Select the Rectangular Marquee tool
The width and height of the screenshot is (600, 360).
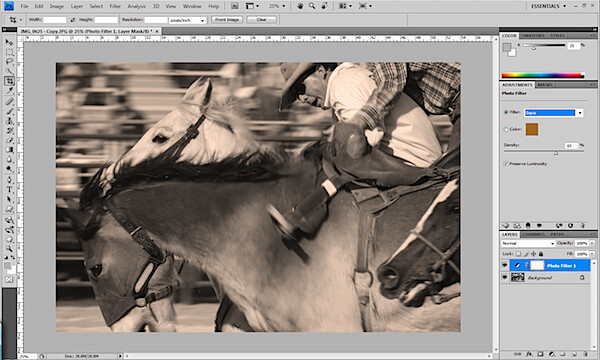pos(9,52)
